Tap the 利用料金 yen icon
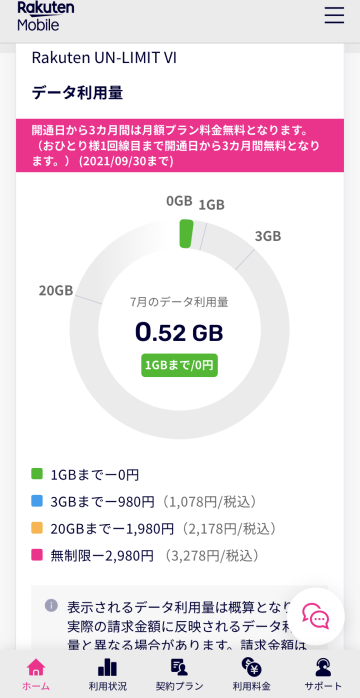This screenshot has height=698, width=360. (x=251, y=667)
